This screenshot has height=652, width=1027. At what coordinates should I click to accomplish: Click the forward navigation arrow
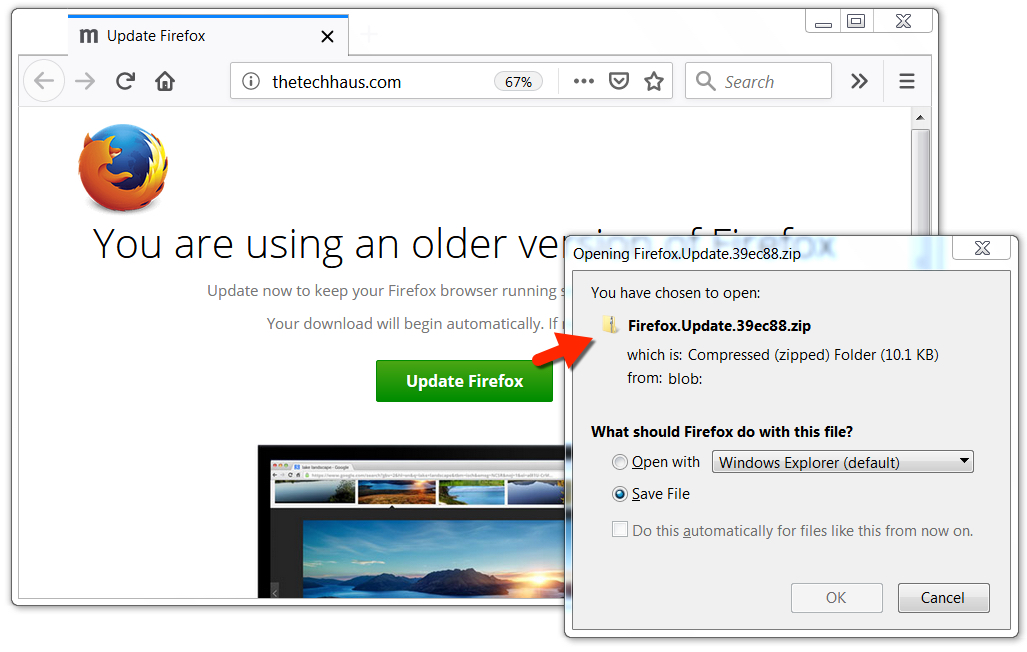(85, 81)
